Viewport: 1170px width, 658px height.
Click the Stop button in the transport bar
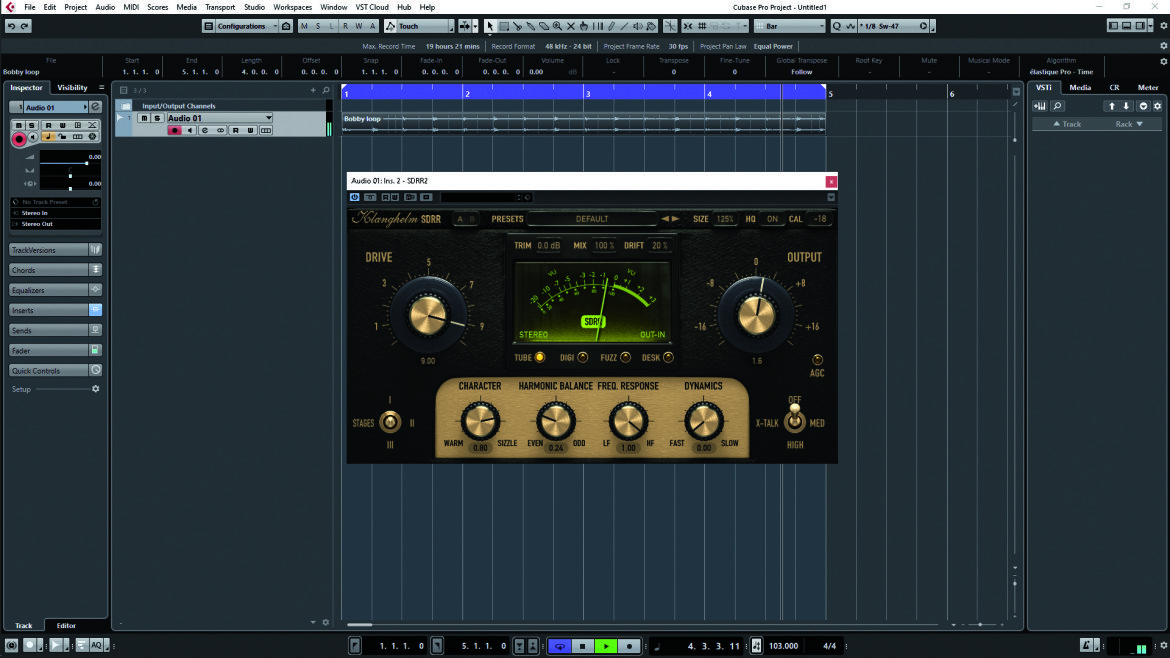pyautogui.click(x=583, y=646)
